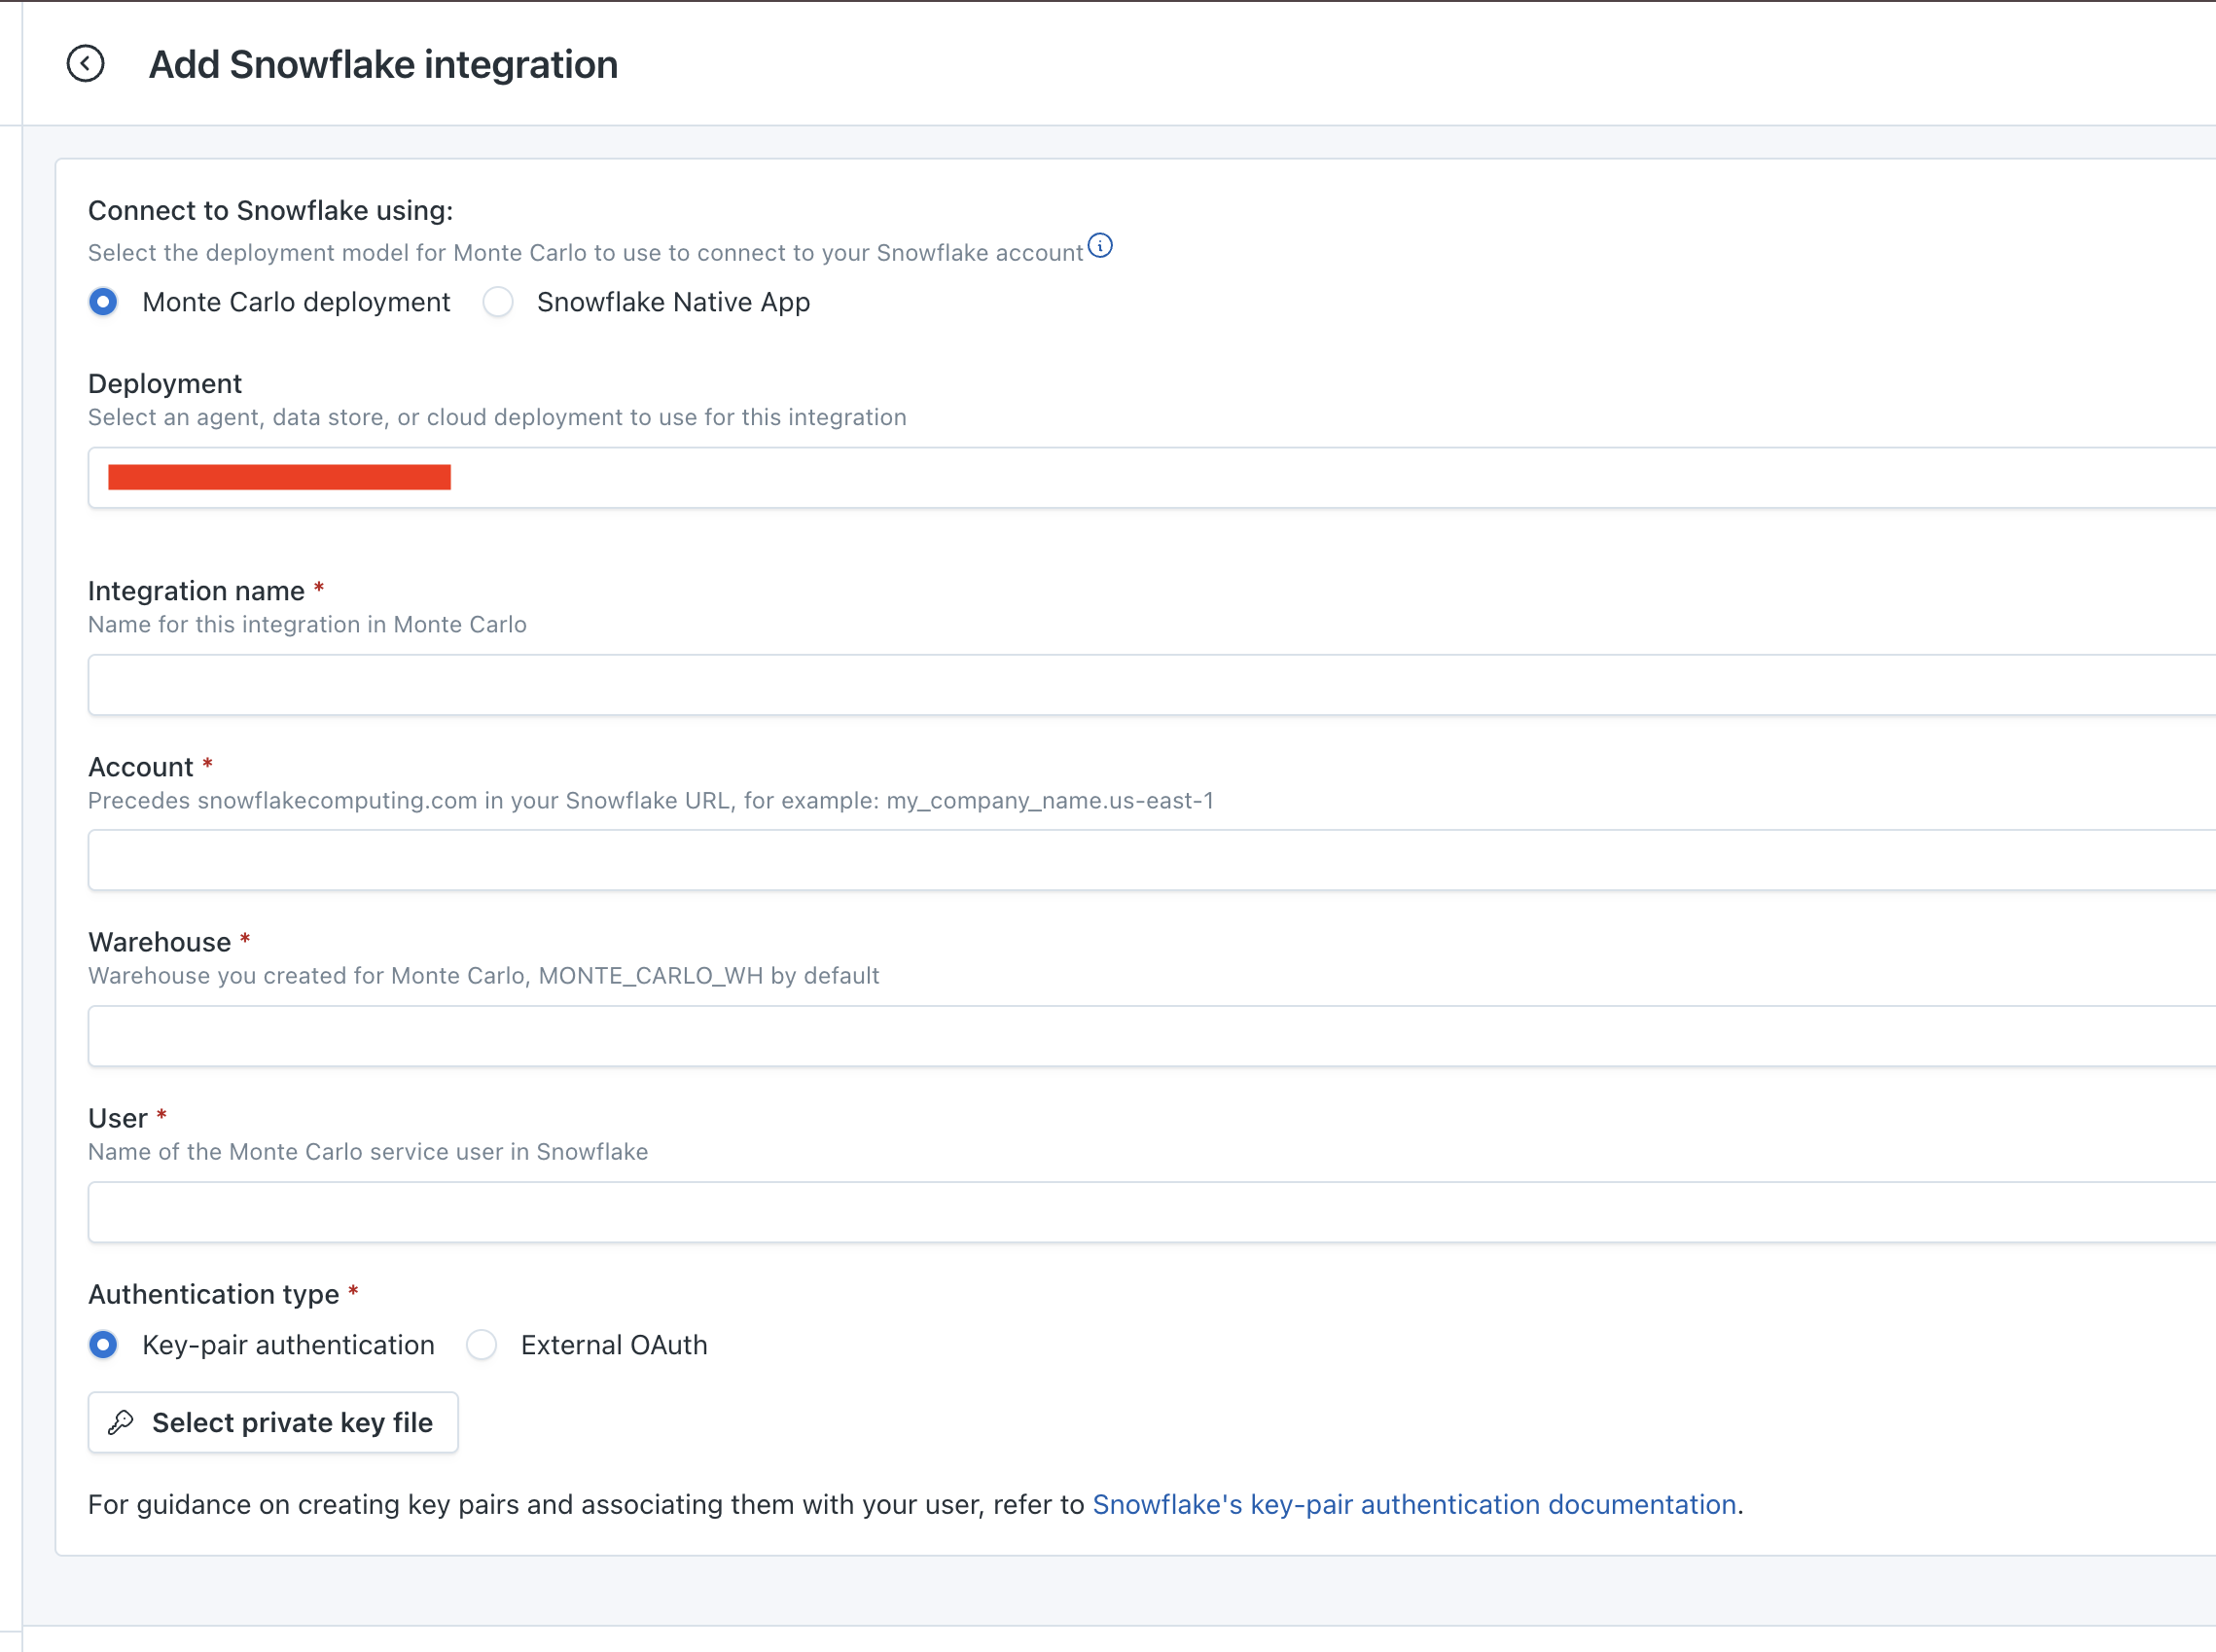2216x1652 pixels.
Task: Focus the User input field
Action: pos(1150,1212)
